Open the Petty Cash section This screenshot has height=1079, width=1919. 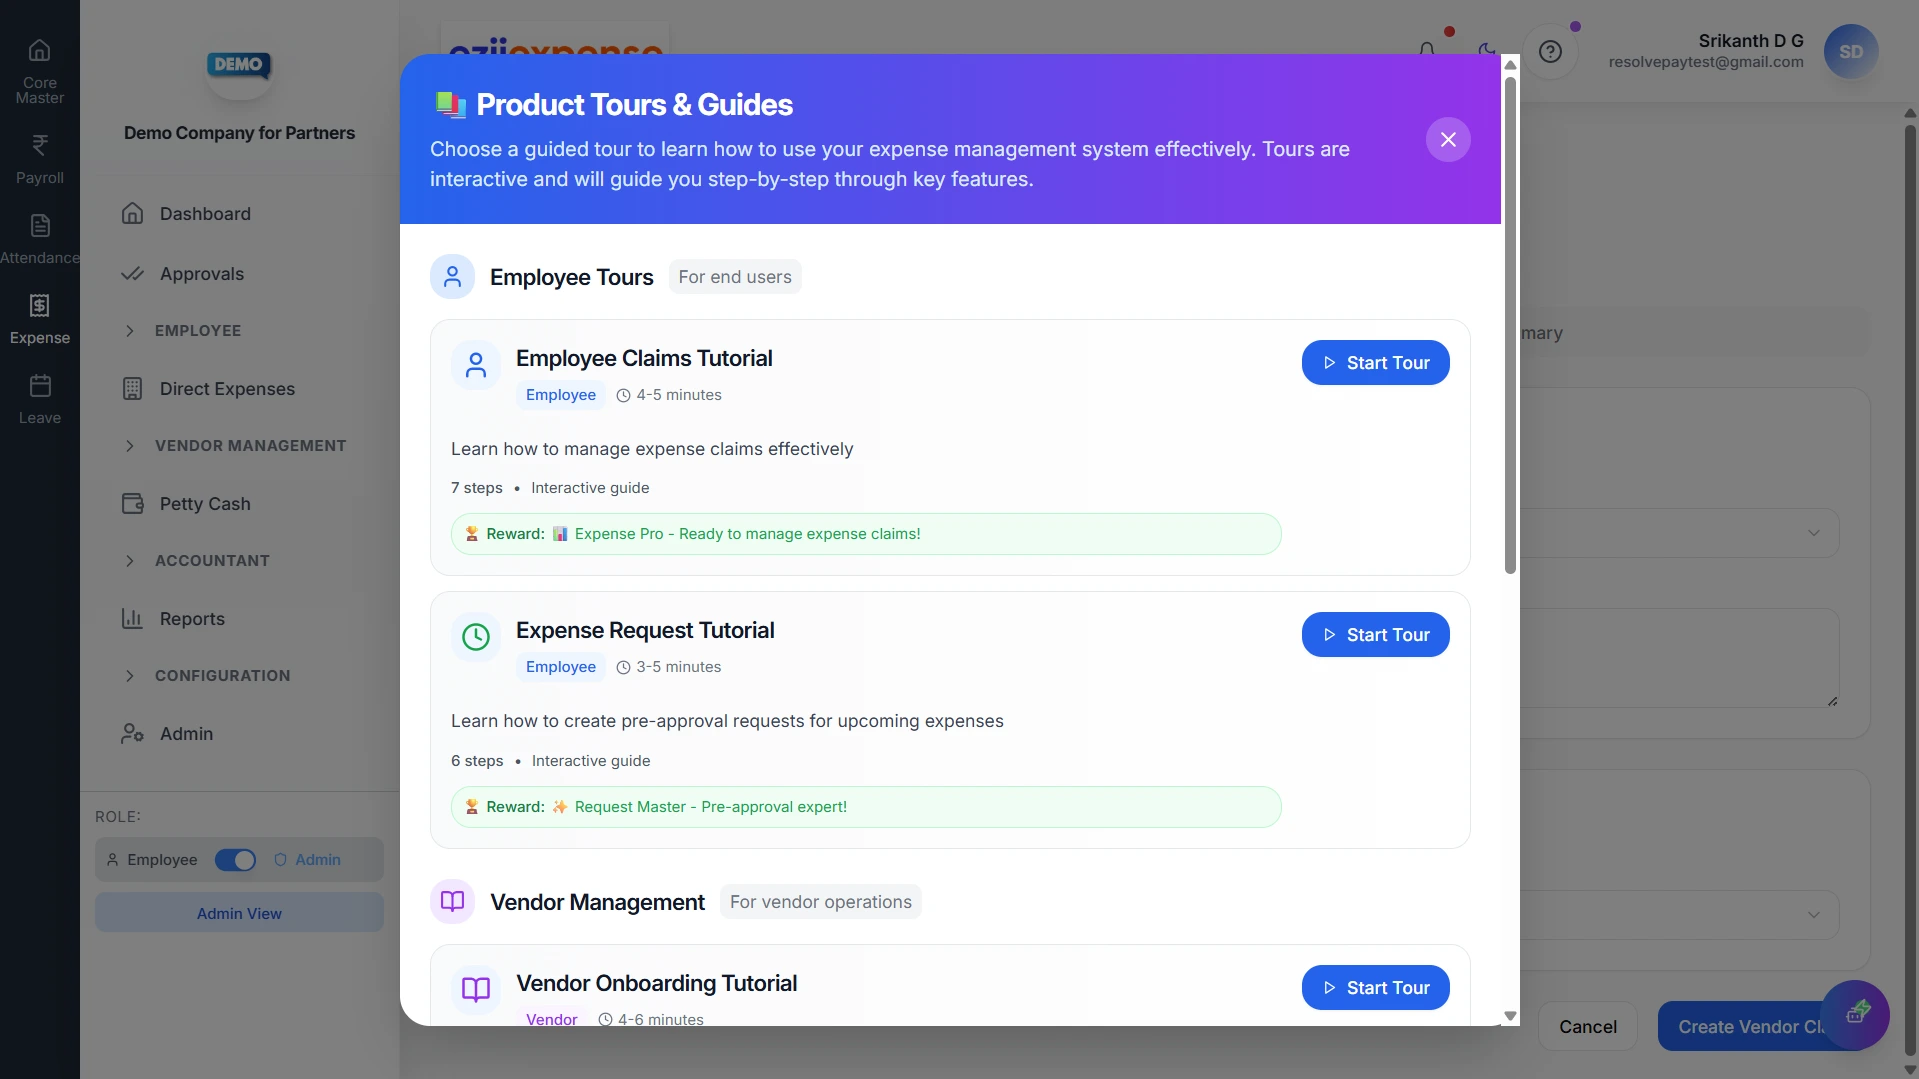click(205, 503)
